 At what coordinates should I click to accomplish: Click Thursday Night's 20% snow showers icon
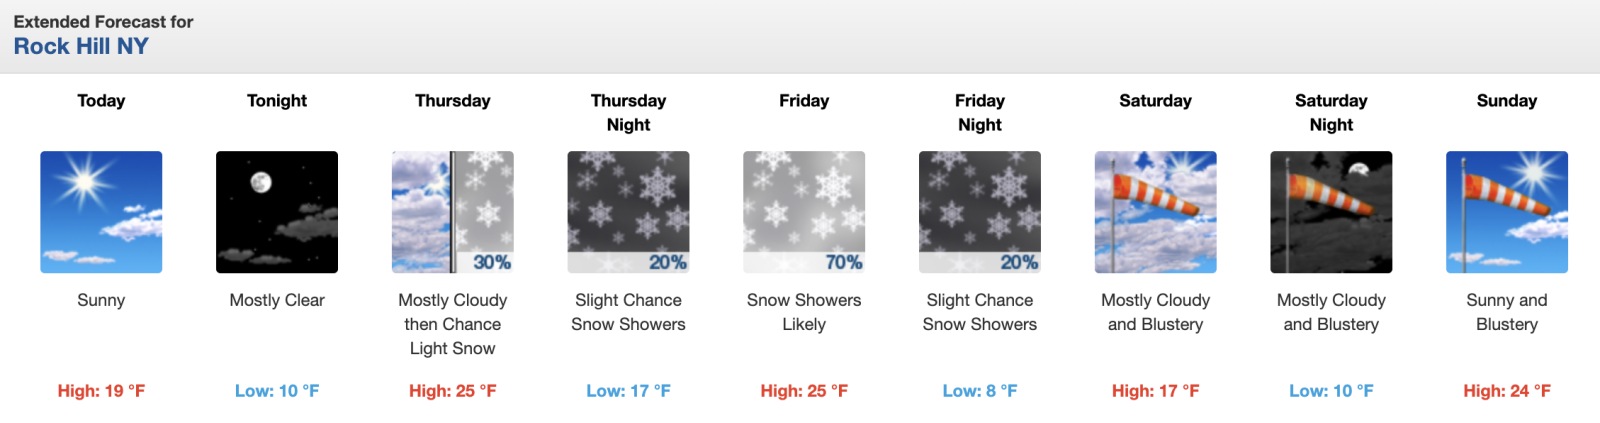point(628,212)
